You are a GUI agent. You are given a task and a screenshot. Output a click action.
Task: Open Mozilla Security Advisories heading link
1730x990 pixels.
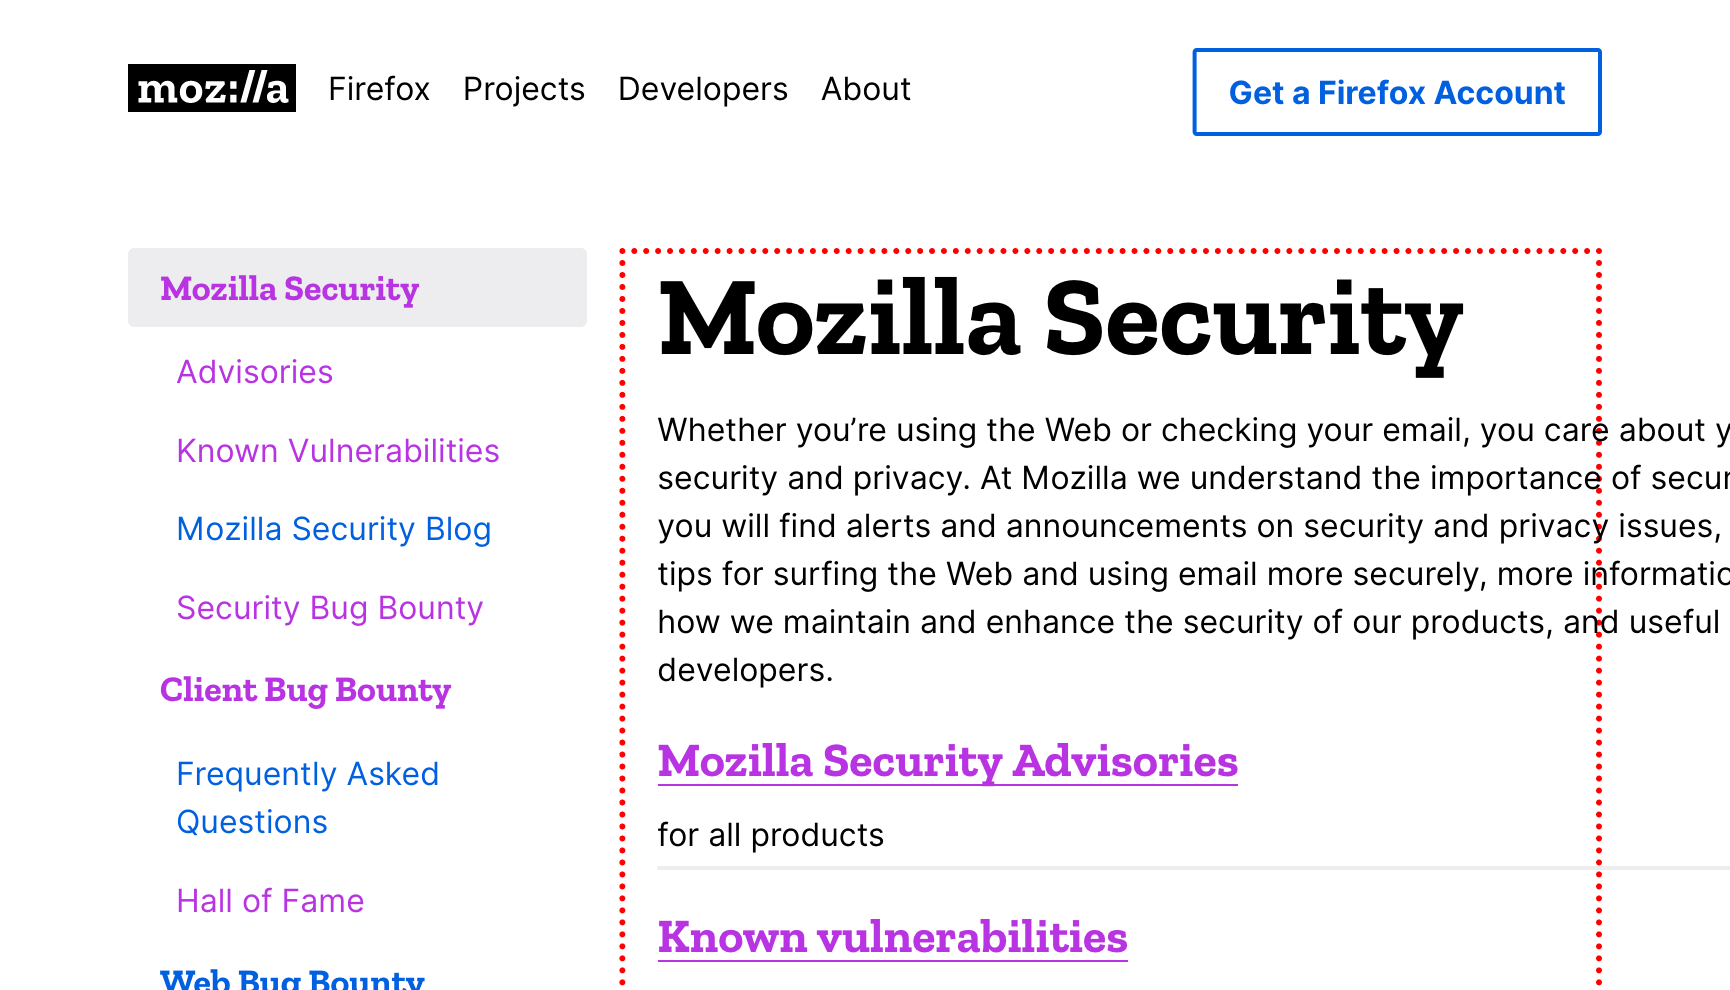point(947,762)
